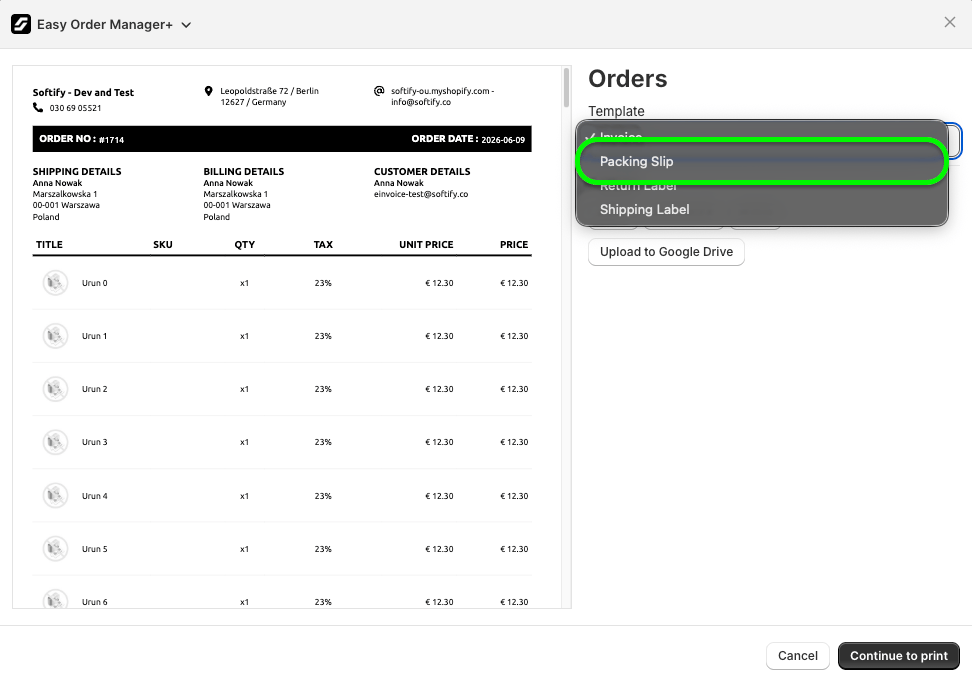Click Continue to print
The width and height of the screenshot is (972, 679).
899,655
